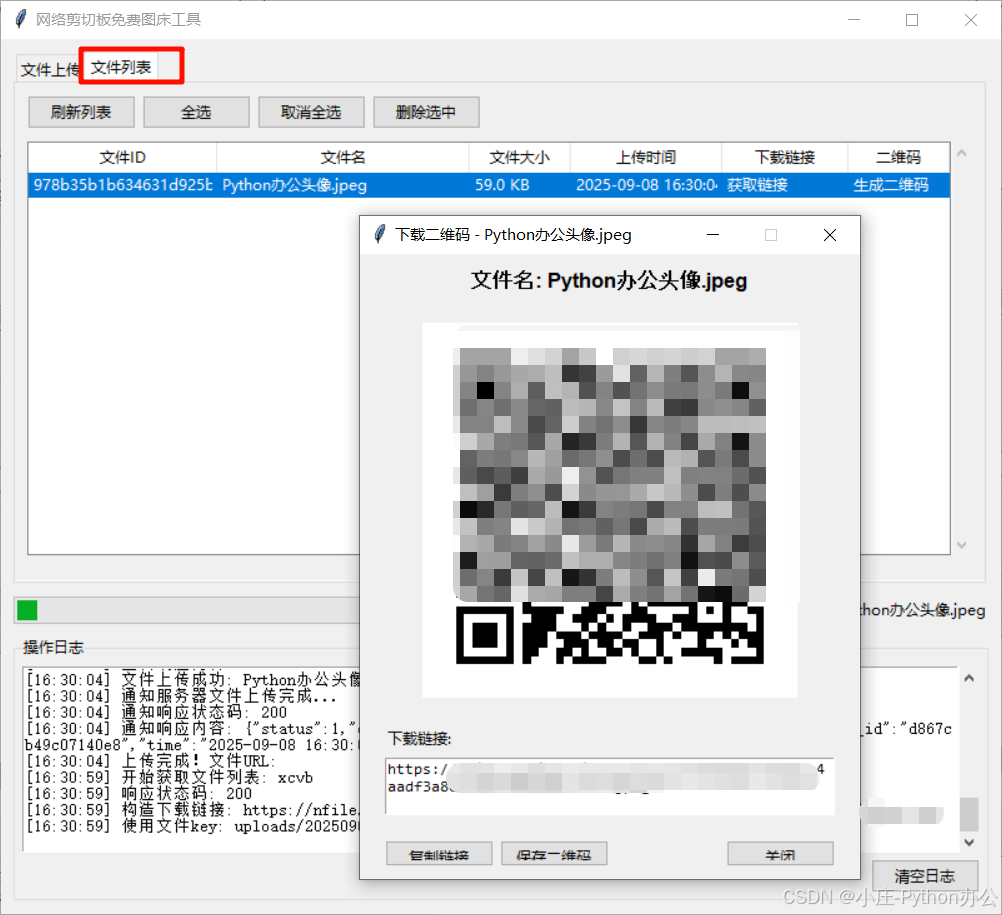Viewport: 1002px width, 915px height.
Task: Click the QR code image in dialog
Action: (610, 510)
